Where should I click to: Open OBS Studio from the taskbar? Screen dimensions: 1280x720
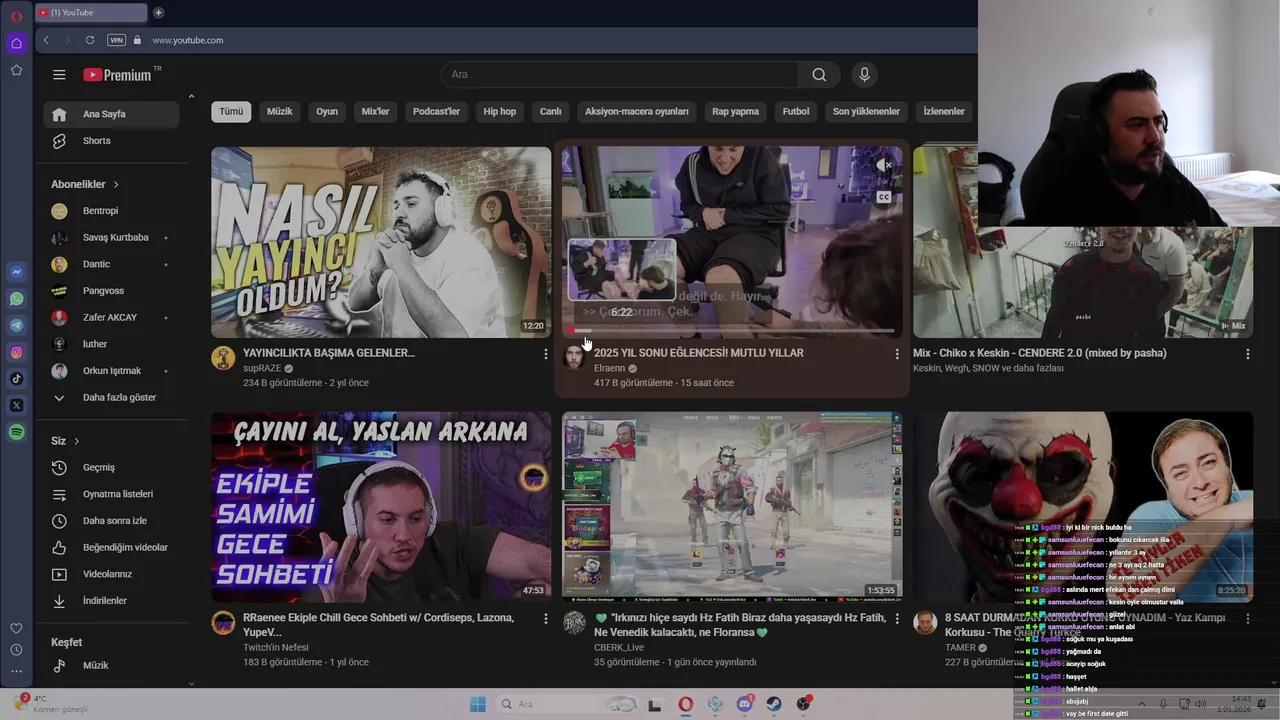[804, 704]
